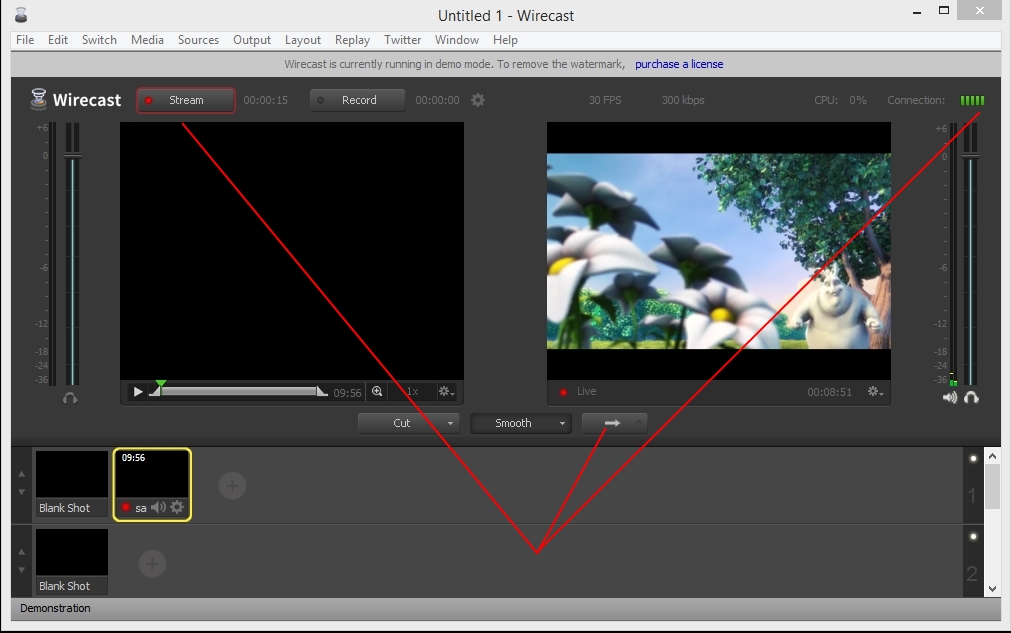Click the green in-point marker on timeline

tap(161, 384)
